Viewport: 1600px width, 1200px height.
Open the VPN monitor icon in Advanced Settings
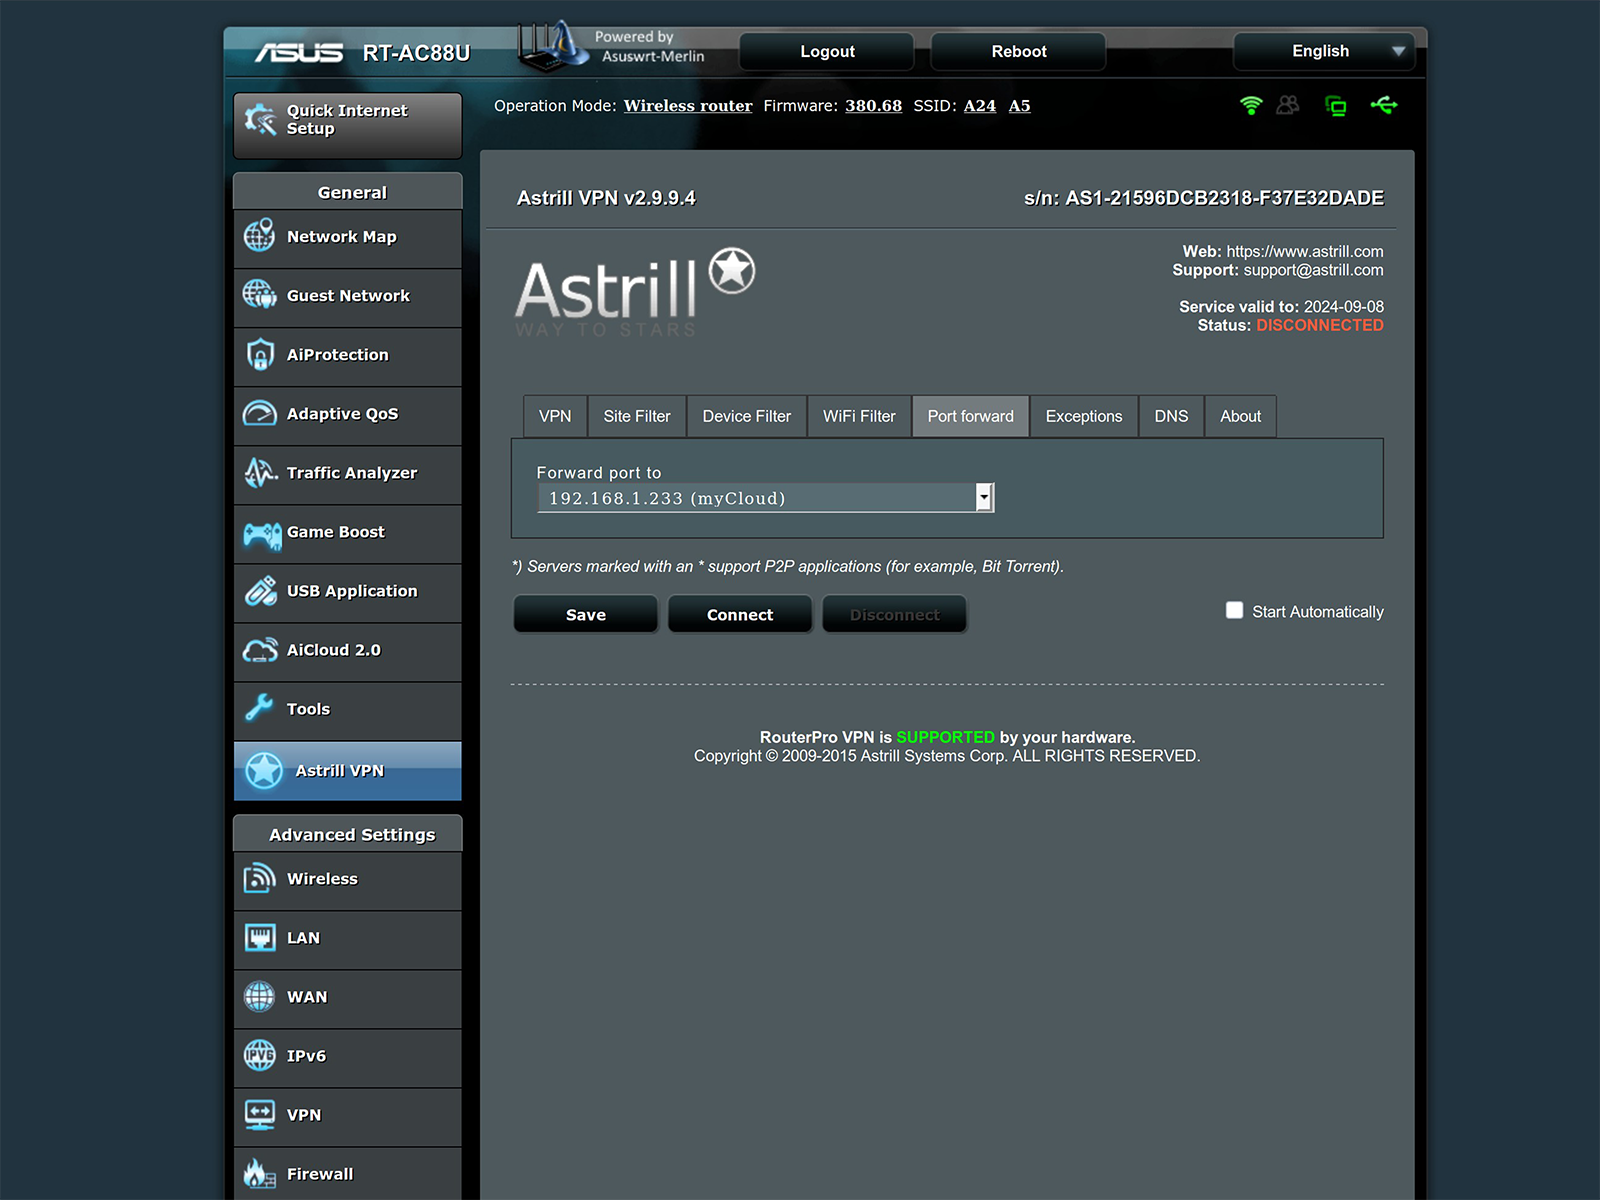260,1115
